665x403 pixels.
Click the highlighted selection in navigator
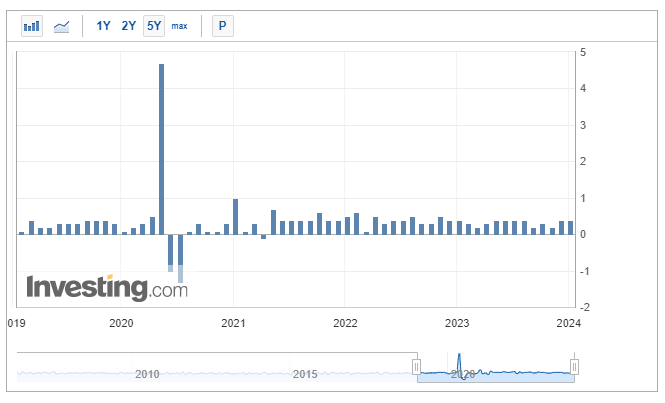[495, 367]
